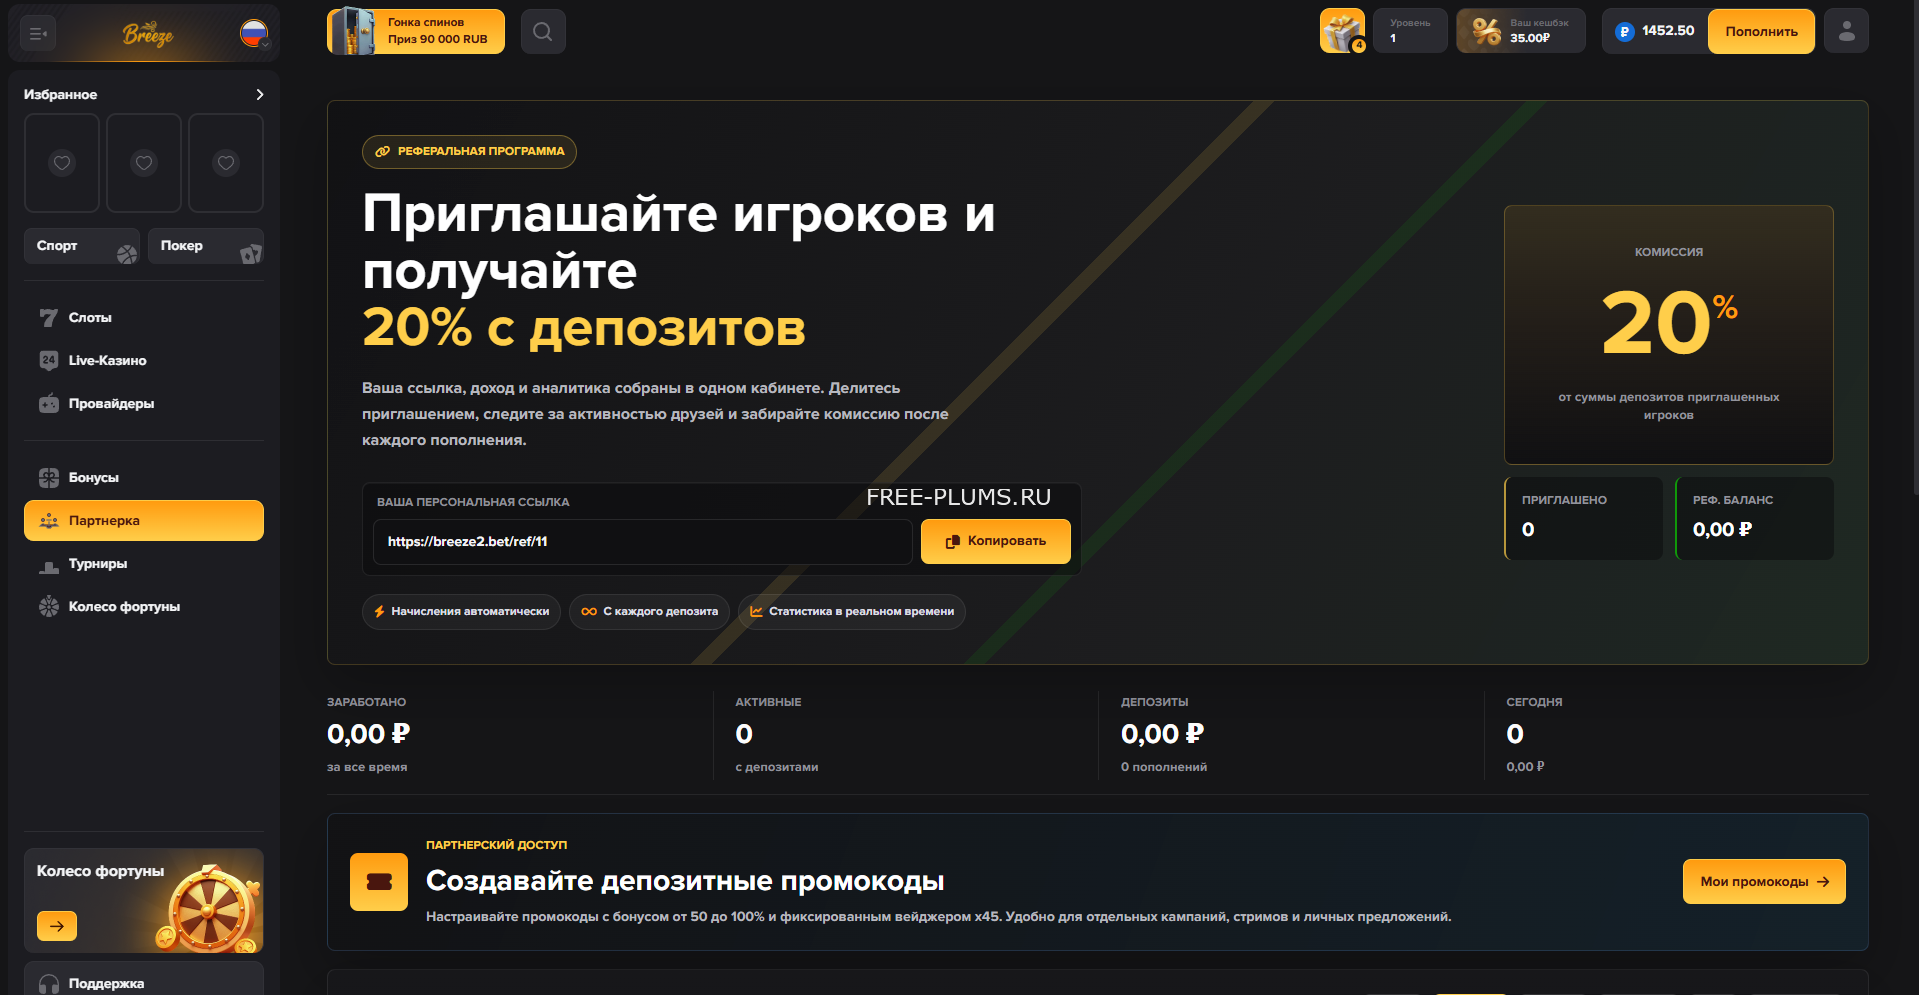Click the Колесо фортуны banner arrow button
1919x995 pixels.
click(57, 926)
